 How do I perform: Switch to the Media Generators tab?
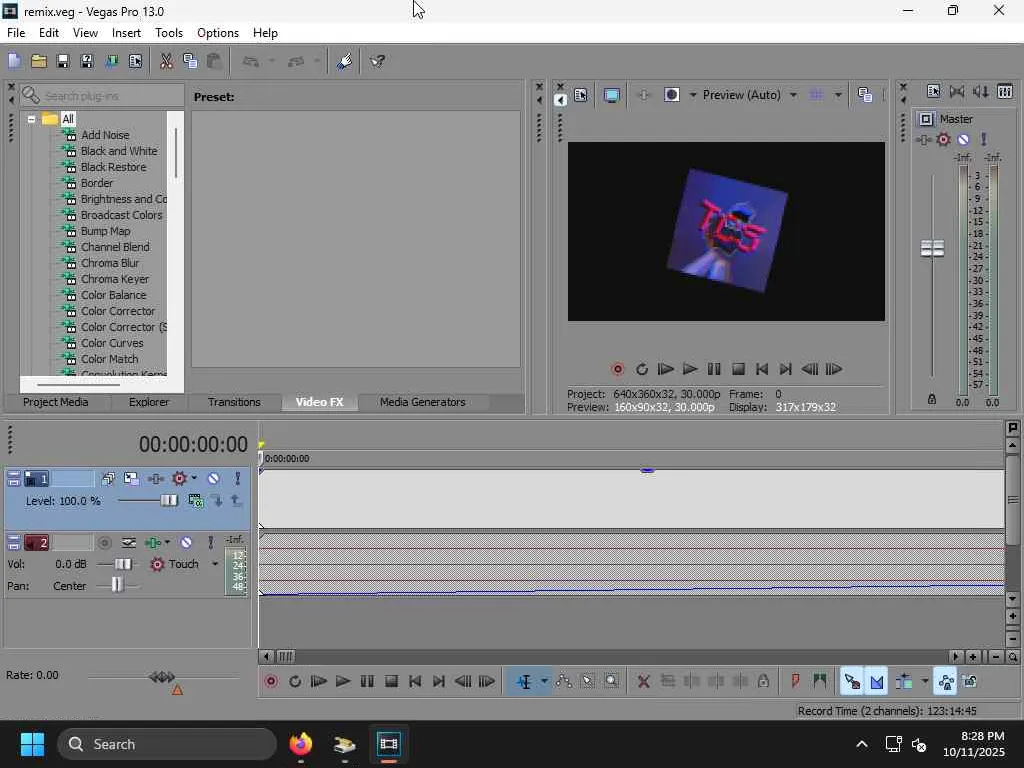point(423,402)
